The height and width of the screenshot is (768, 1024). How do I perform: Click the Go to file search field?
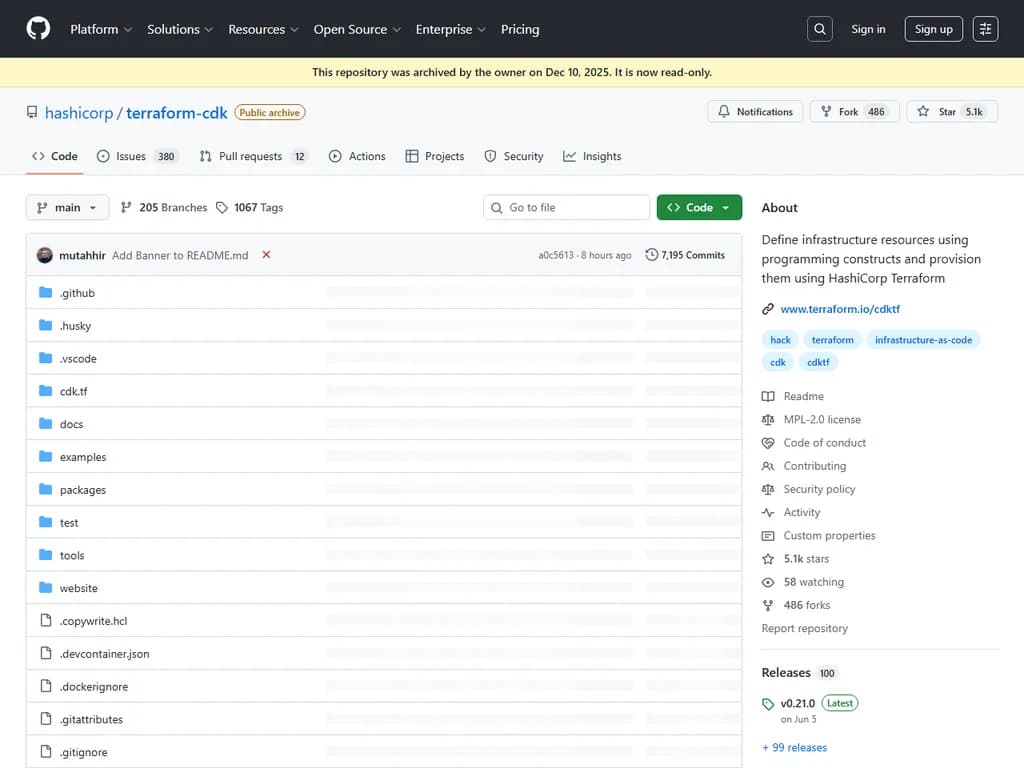click(566, 207)
